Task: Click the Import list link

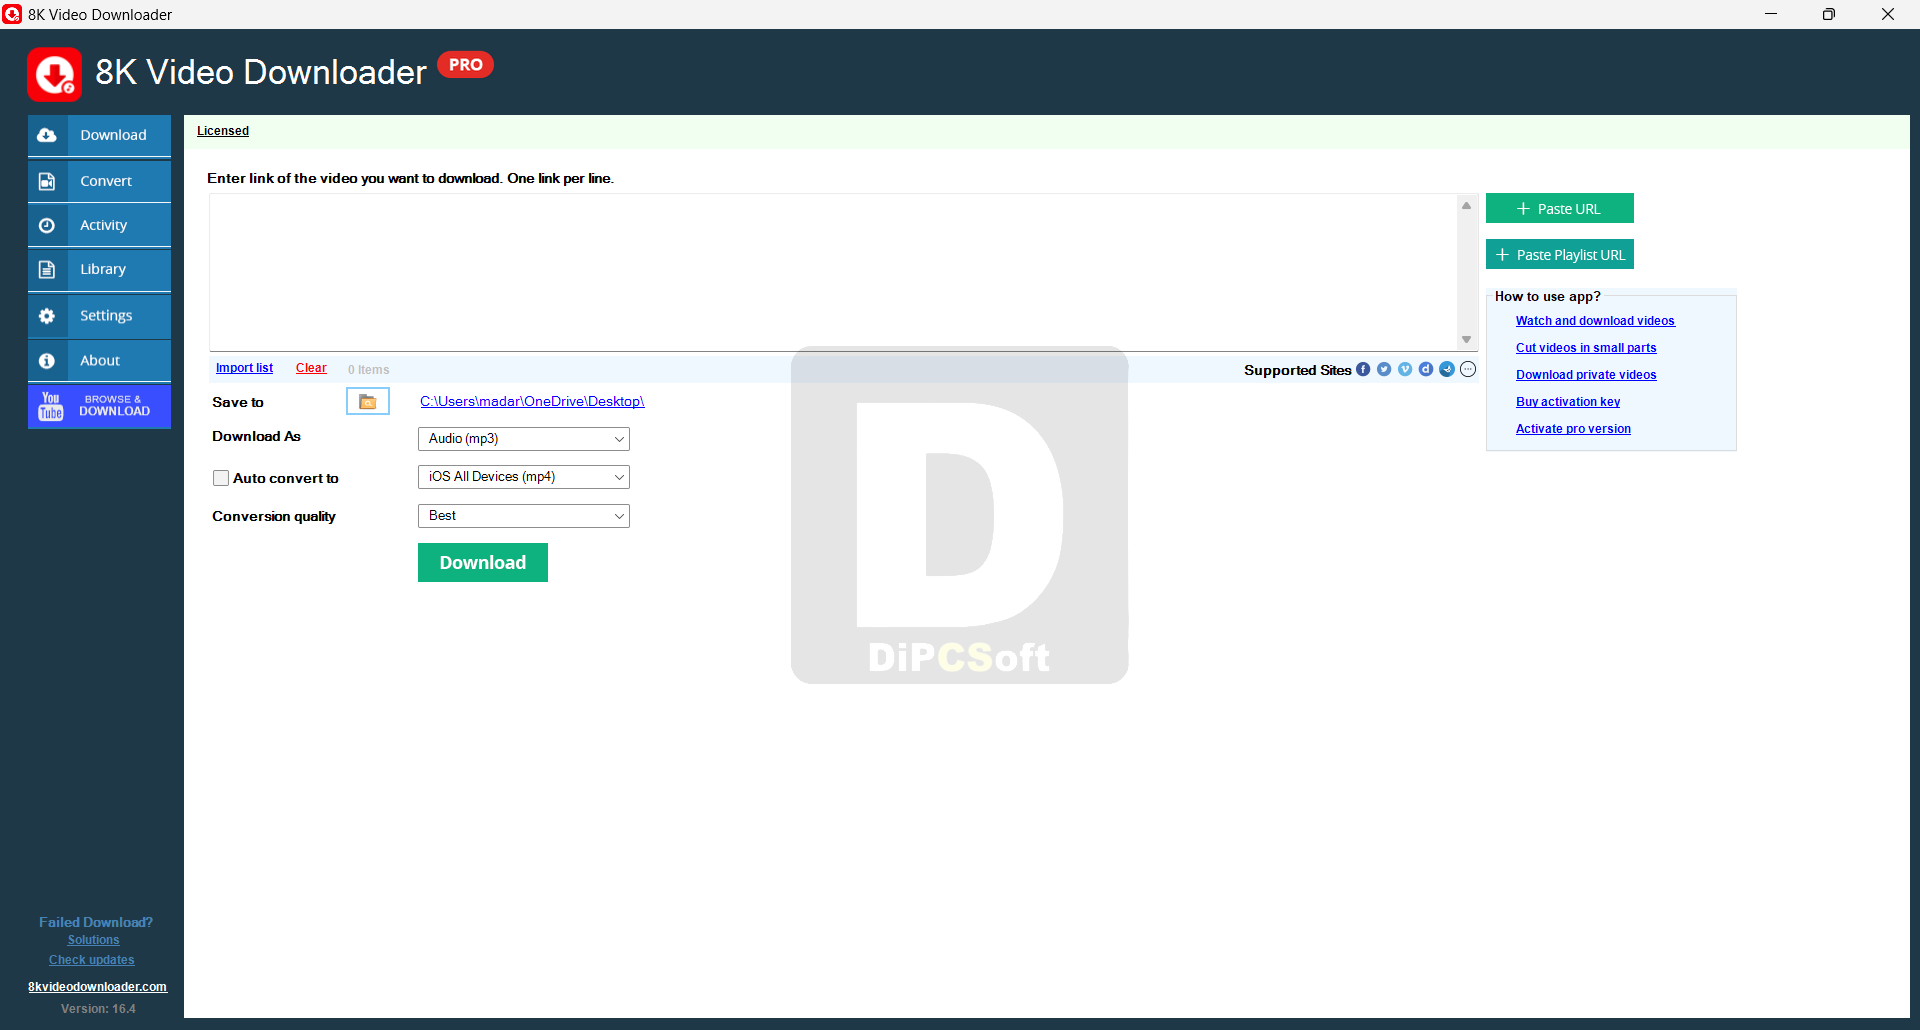Action: click(244, 368)
